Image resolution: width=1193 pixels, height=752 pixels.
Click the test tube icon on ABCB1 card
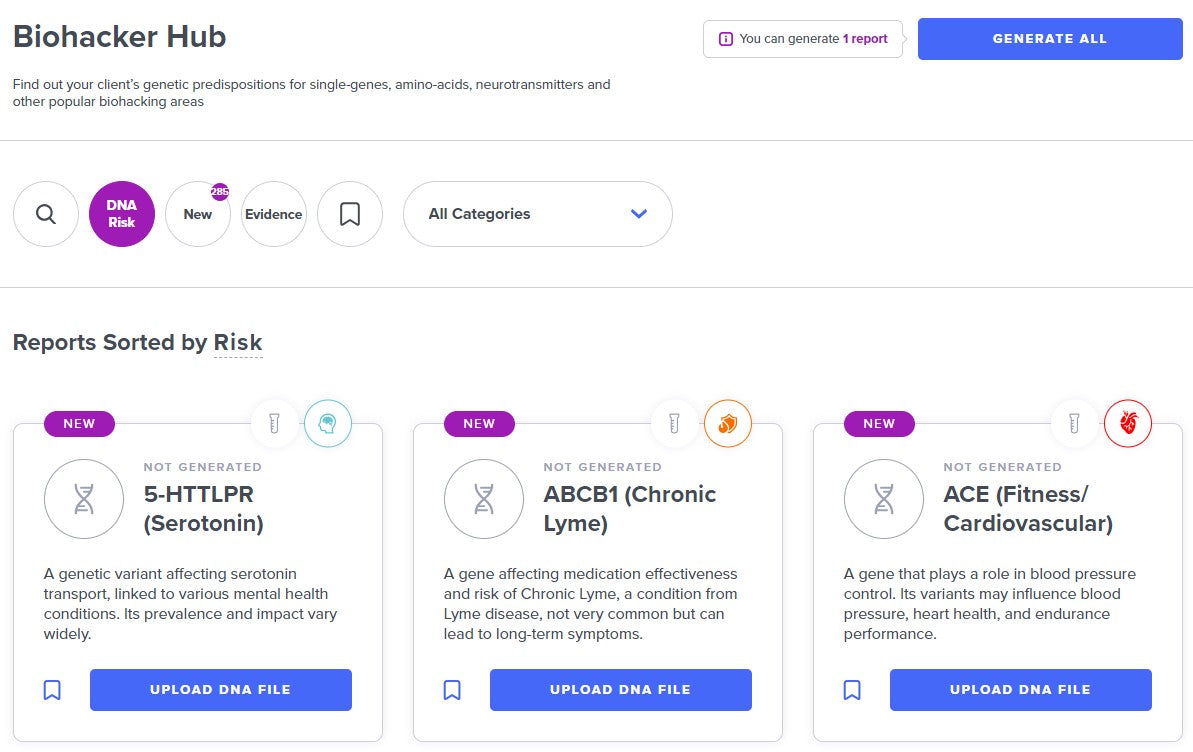coord(675,424)
